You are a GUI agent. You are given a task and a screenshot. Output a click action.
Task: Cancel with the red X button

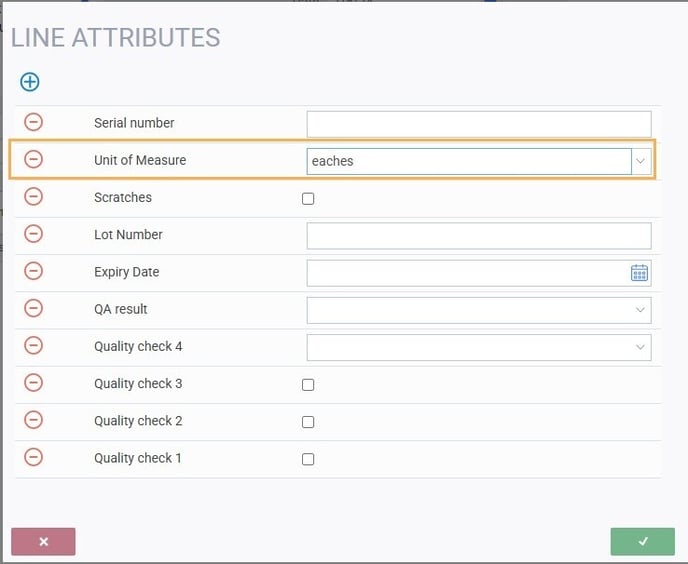click(43, 542)
